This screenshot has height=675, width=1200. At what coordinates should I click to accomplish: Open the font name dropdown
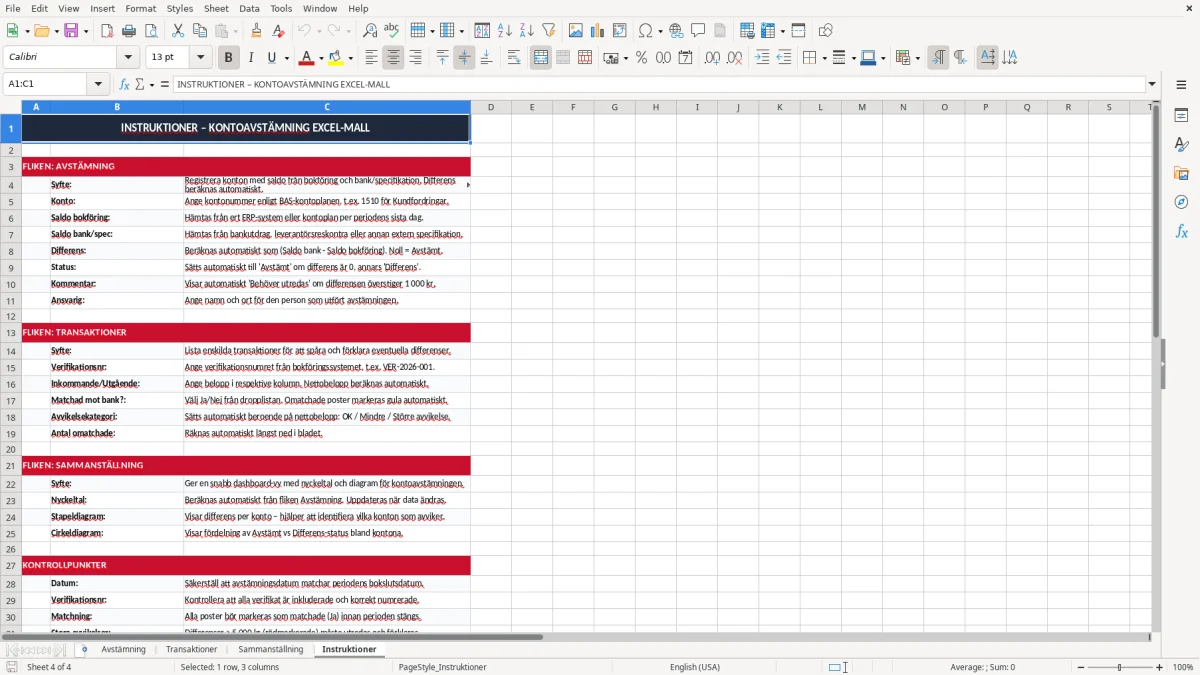point(128,58)
